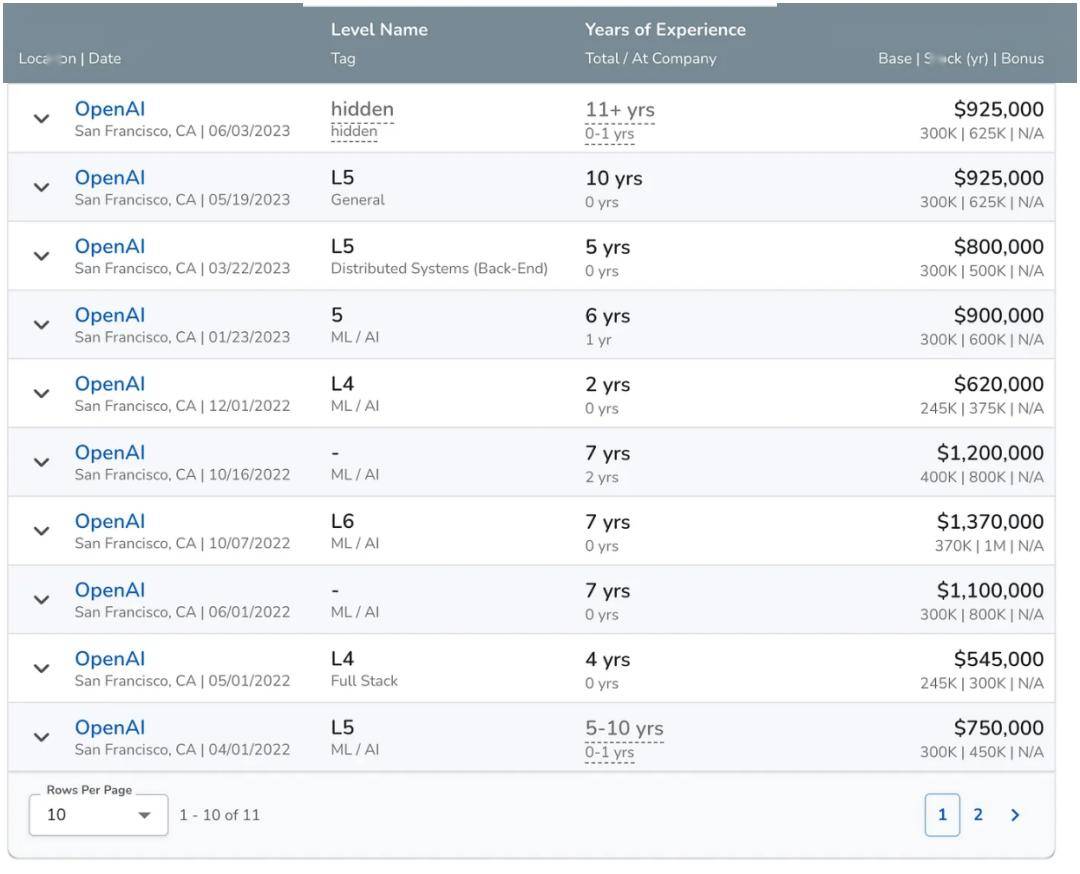Click the 300K | 450K | N/A breakdown
Viewport: 1080px width, 874px height.
[x=982, y=752]
